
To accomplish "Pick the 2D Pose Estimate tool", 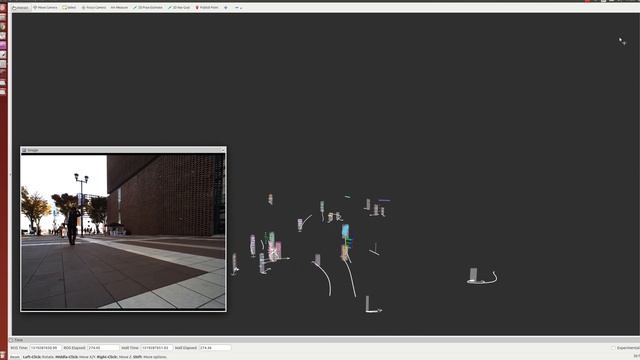I will 148,7.
